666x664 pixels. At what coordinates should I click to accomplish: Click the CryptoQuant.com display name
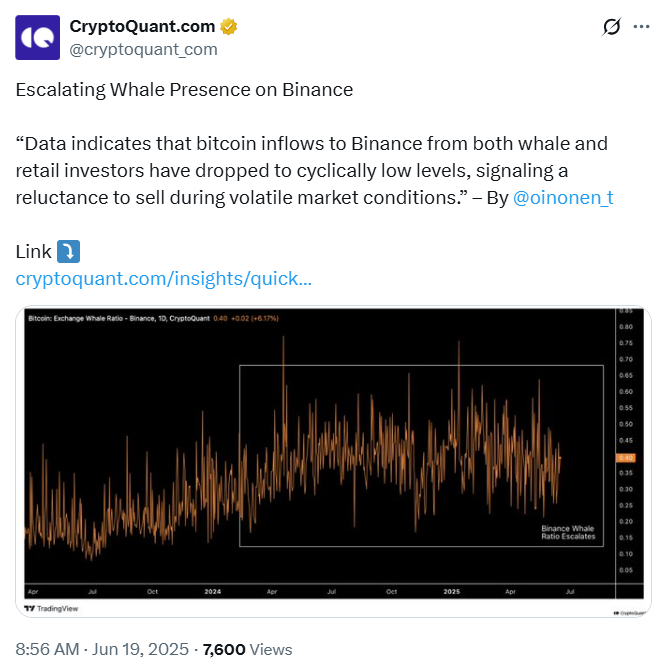point(142,26)
